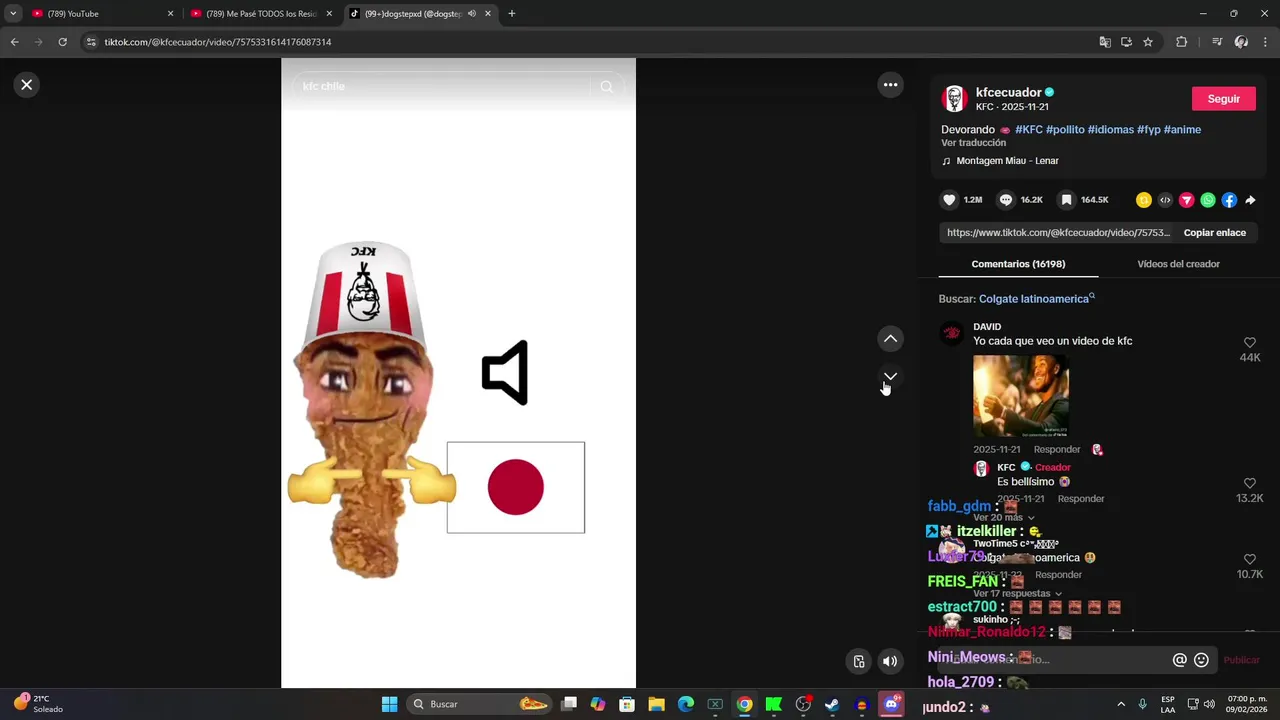
Task: Reload the page
Action: [62, 42]
